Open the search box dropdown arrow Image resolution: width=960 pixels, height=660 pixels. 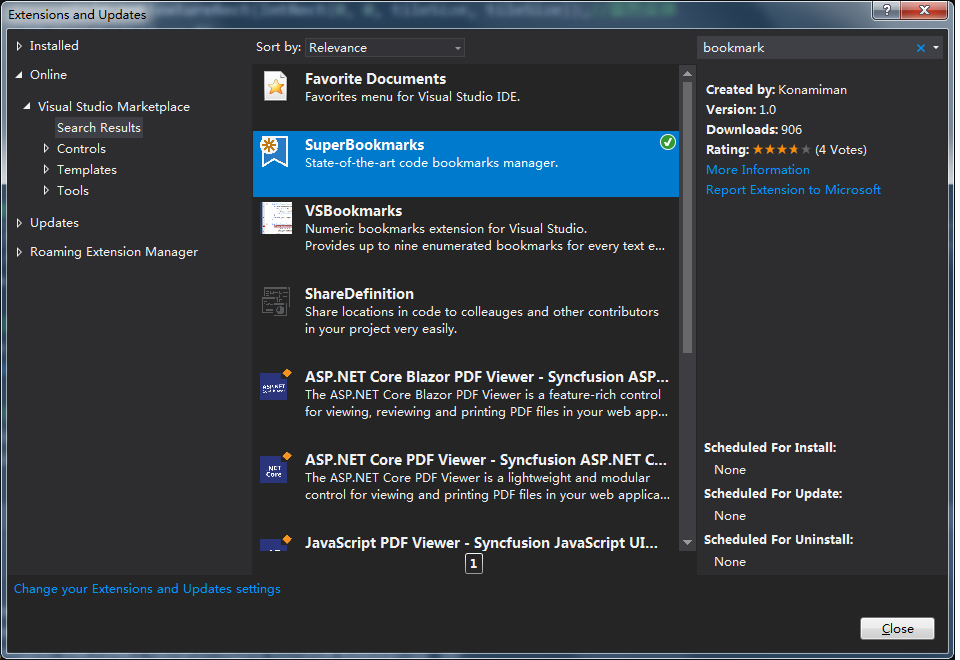[936, 48]
